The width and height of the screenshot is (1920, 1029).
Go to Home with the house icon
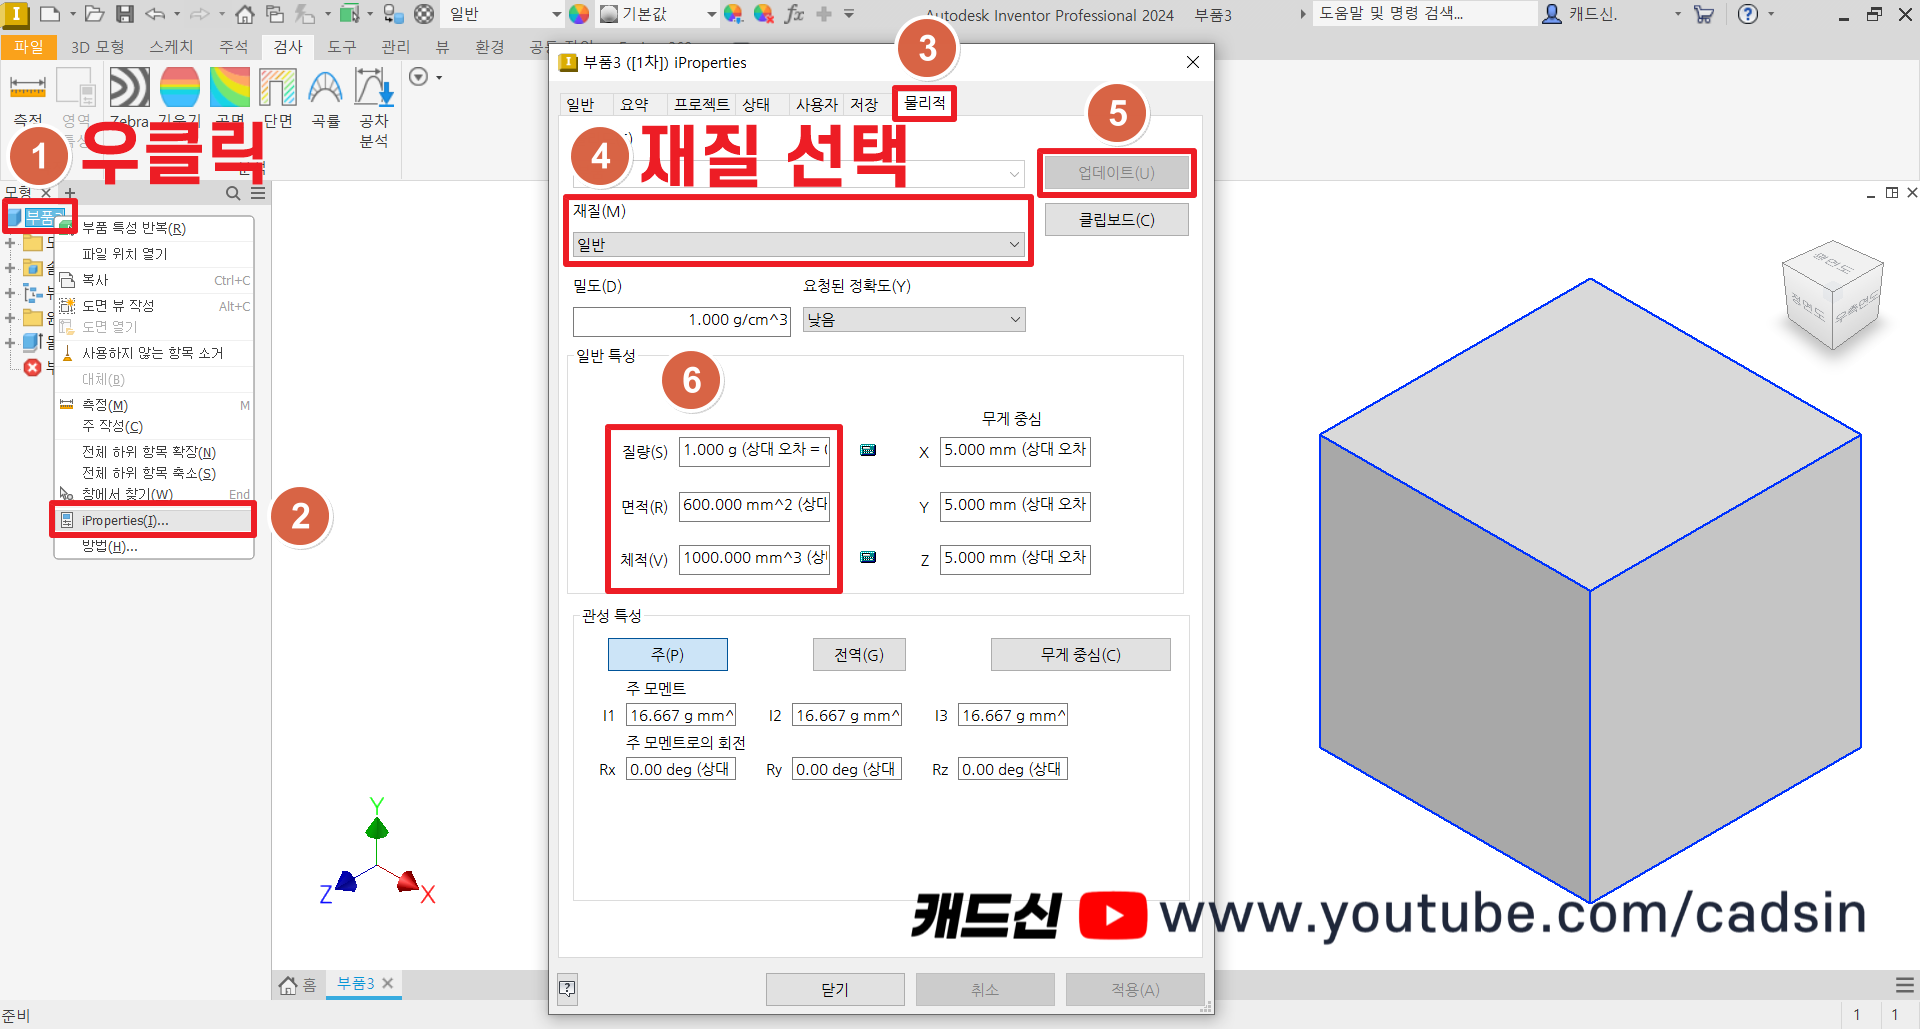pos(245,14)
